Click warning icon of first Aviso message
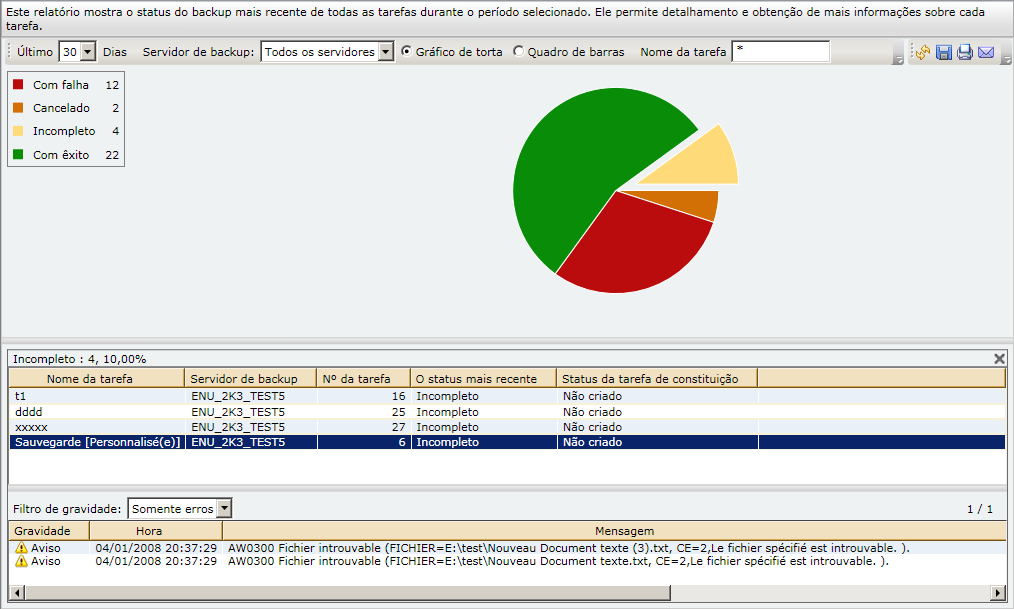 point(21,548)
